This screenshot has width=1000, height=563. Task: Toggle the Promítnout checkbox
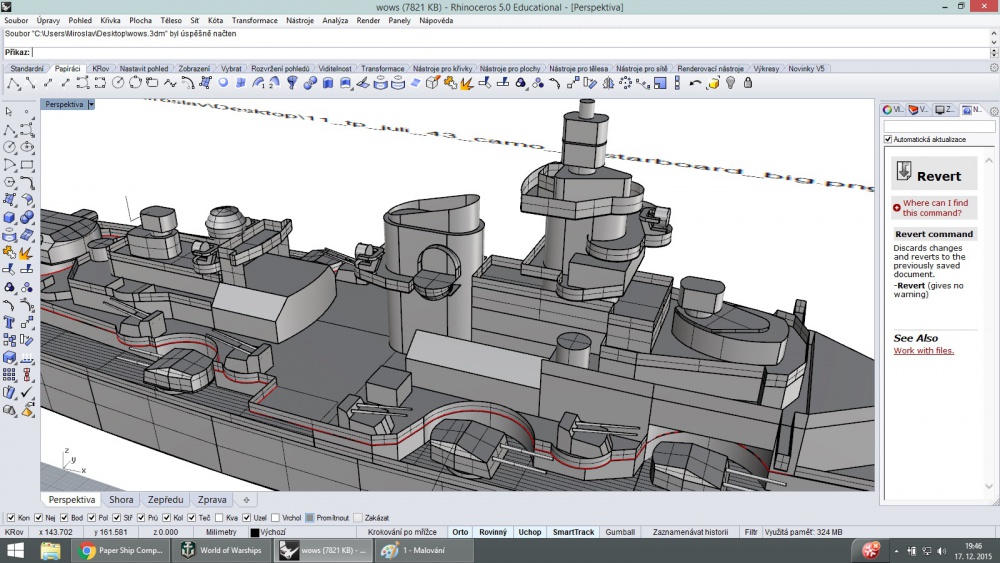click(310, 518)
